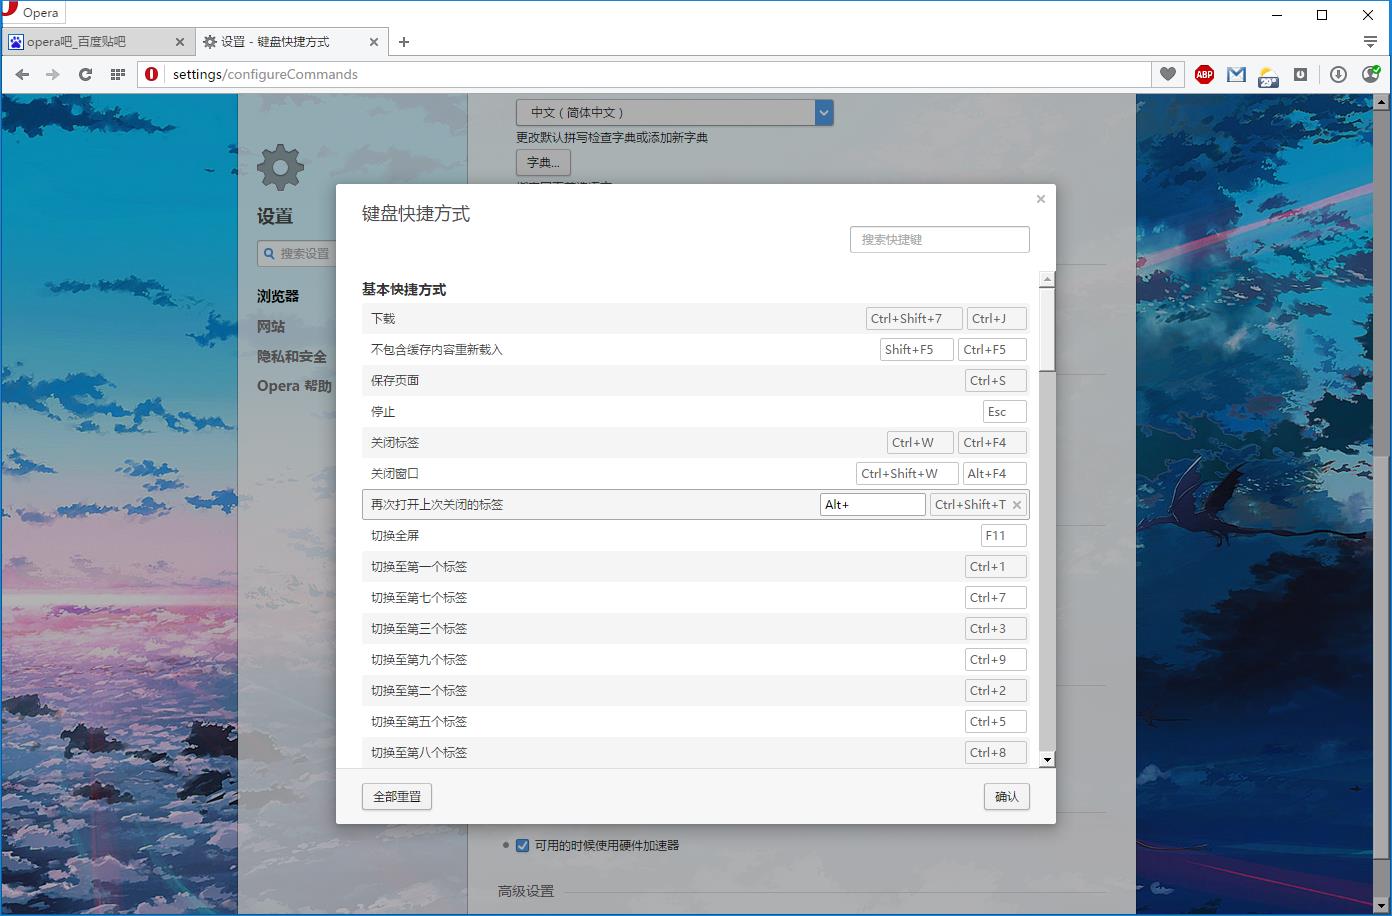The height and width of the screenshot is (916, 1392).
Task: Edit the Ctrl+Shift+7 shortcut for 下载
Action: pos(914,319)
